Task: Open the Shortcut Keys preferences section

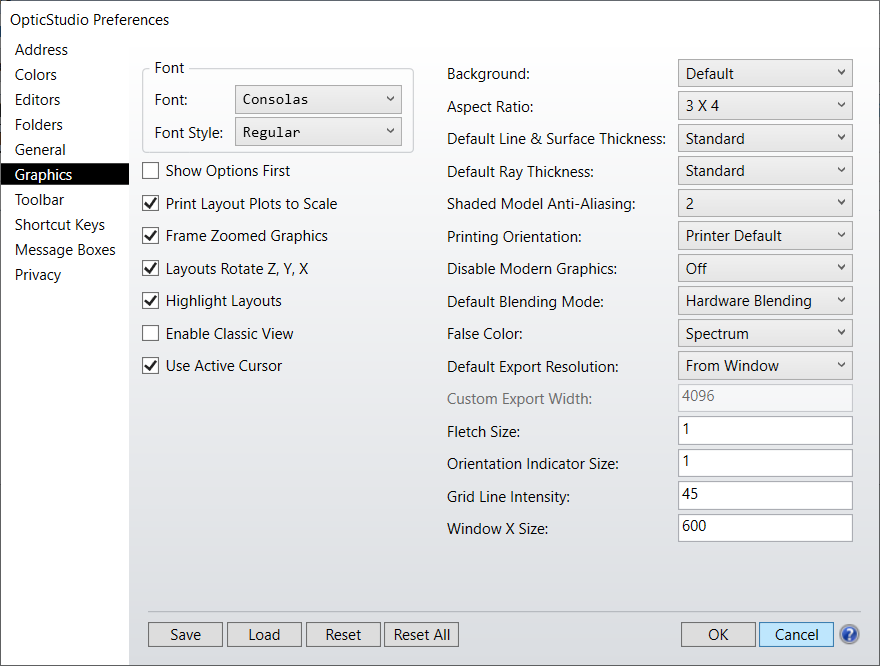Action: pyautogui.click(x=60, y=225)
